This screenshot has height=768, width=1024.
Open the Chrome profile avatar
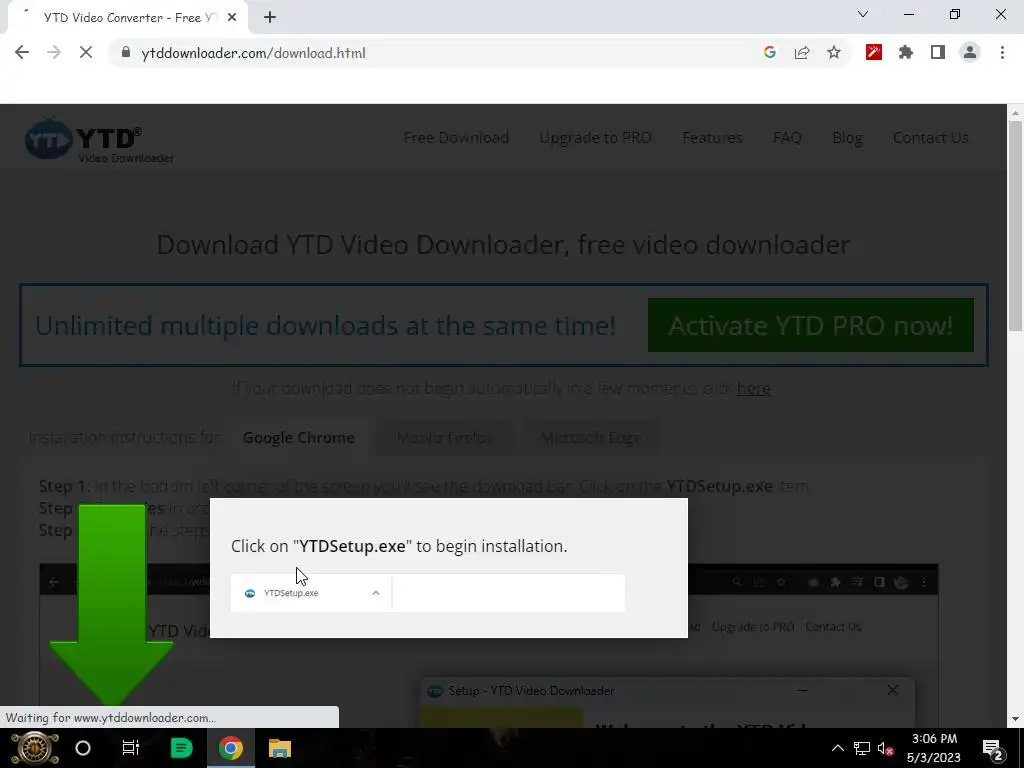click(x=970, y=53)
